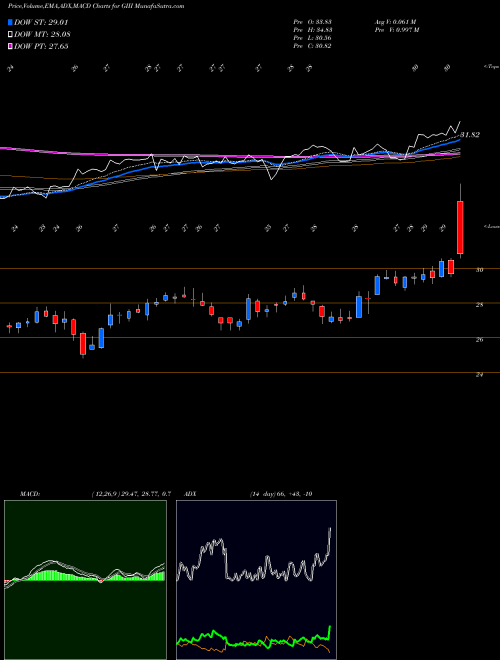This screenshot has width=500, height=660.
Task: Click the 'Pre V: 0.997 M' volume text
Action: click(397, 30)
